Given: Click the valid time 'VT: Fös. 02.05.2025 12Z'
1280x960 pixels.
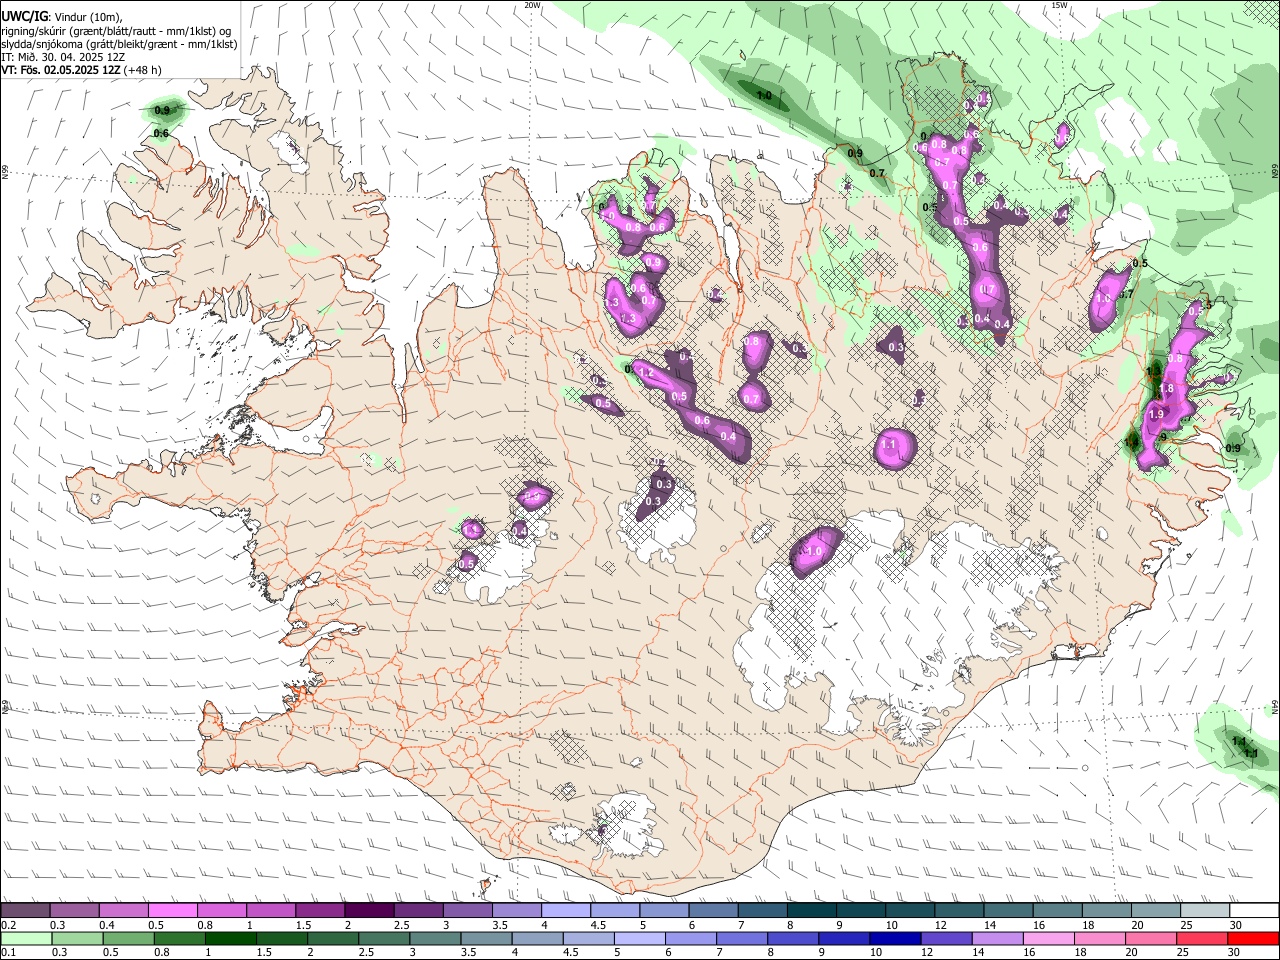Looking at the screenshot, I should tap(61, 70).
